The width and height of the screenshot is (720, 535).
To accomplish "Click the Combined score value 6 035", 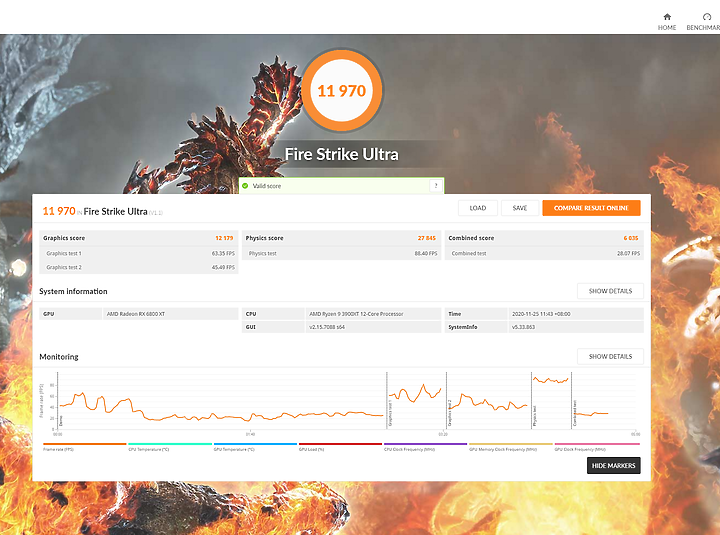I will (x=631, y=238).
